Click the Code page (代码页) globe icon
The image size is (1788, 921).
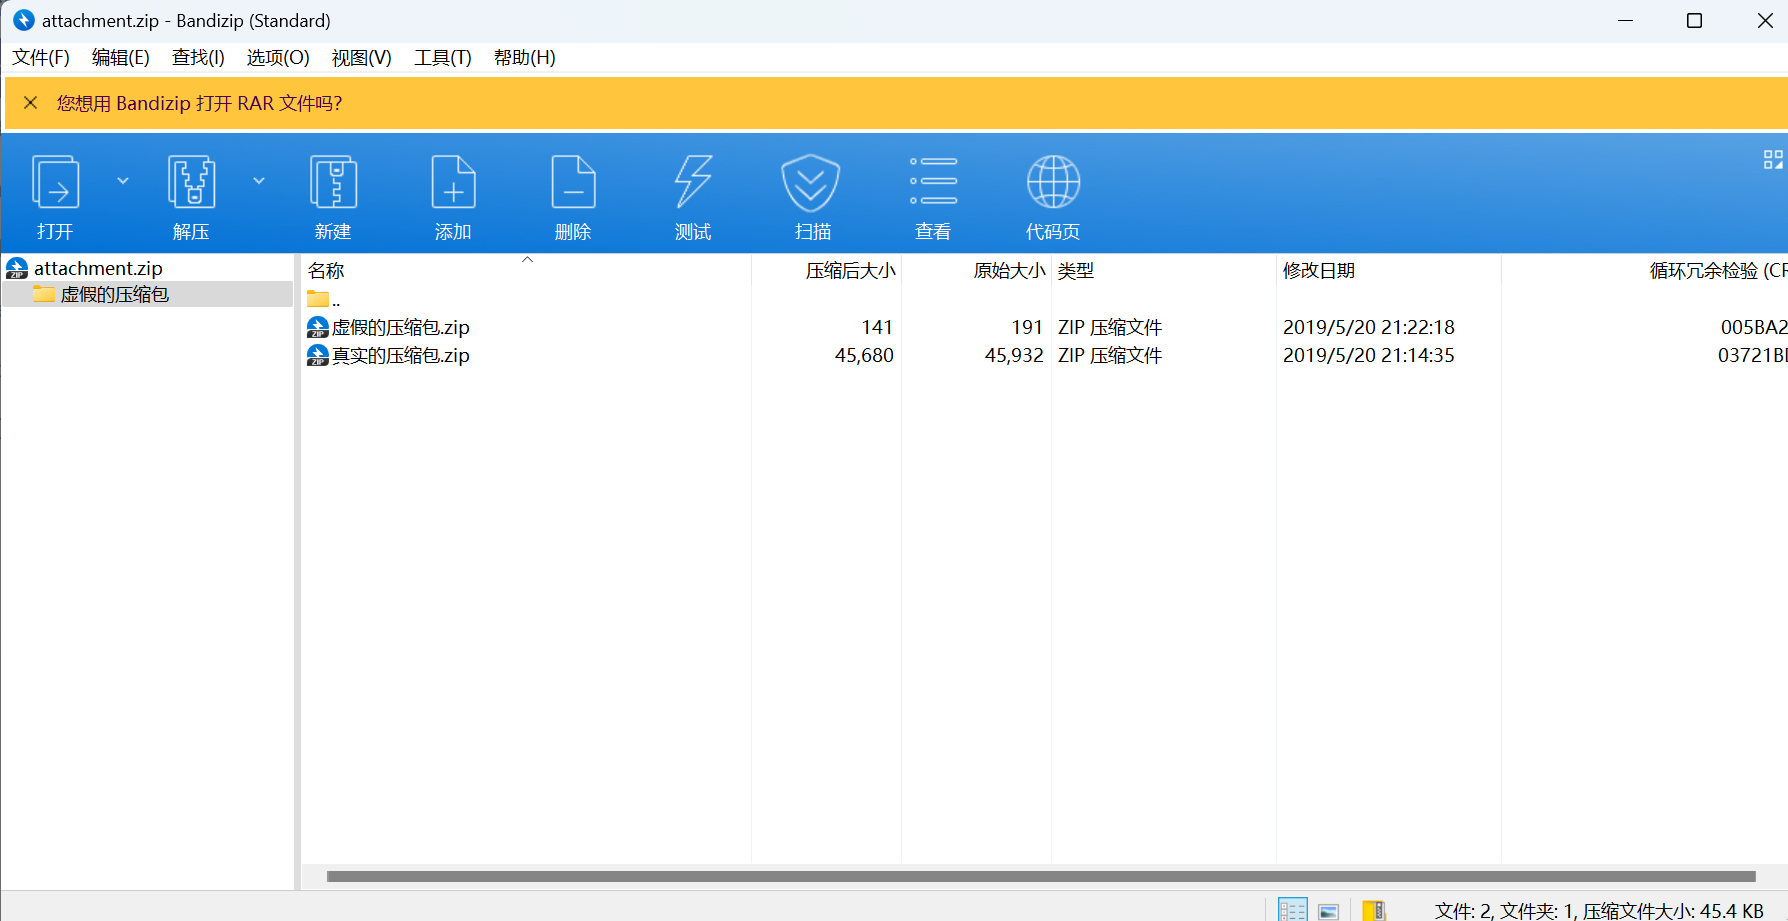tap(1053, 183)
